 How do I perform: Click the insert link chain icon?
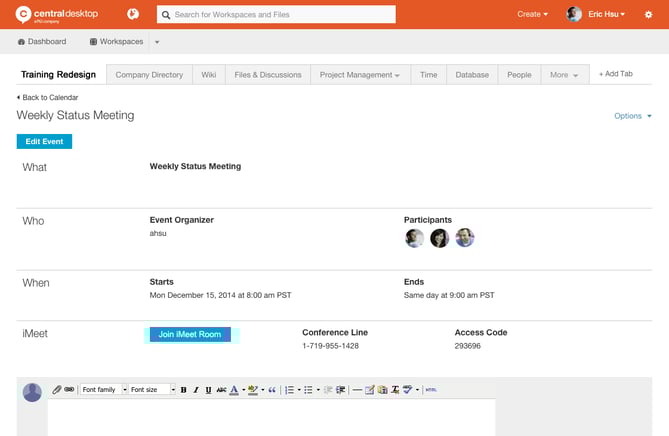69,389
